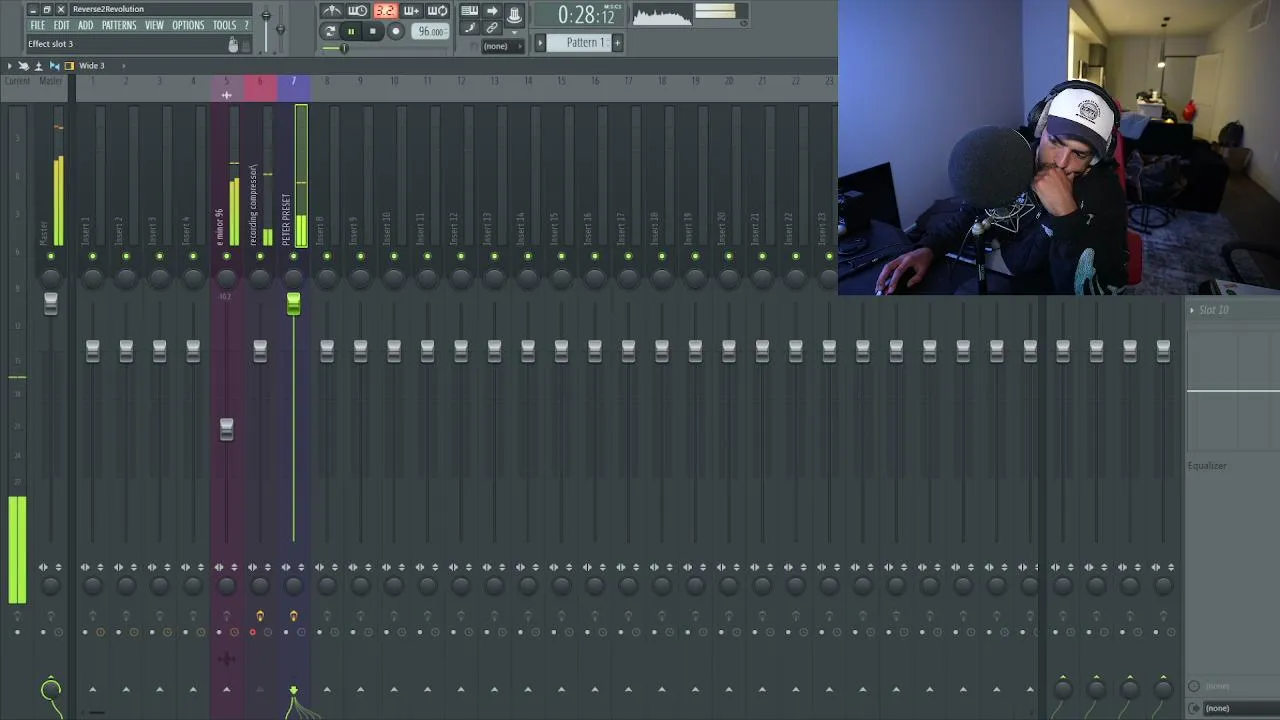This screenshot has height=720, width=1280.
Task: Click the tempo field showing 96.000
Action: [x=431, y=32]
